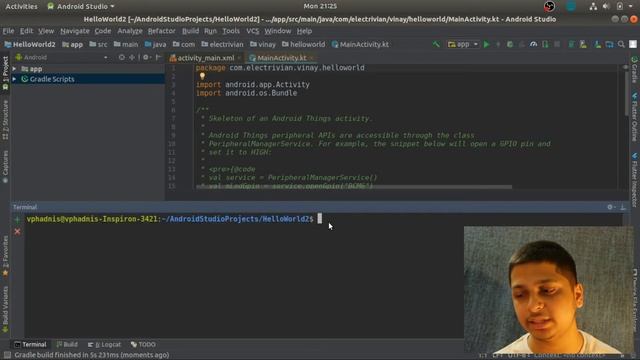
Task: Click the Profile app gauge icon
Action: (533, 44)
